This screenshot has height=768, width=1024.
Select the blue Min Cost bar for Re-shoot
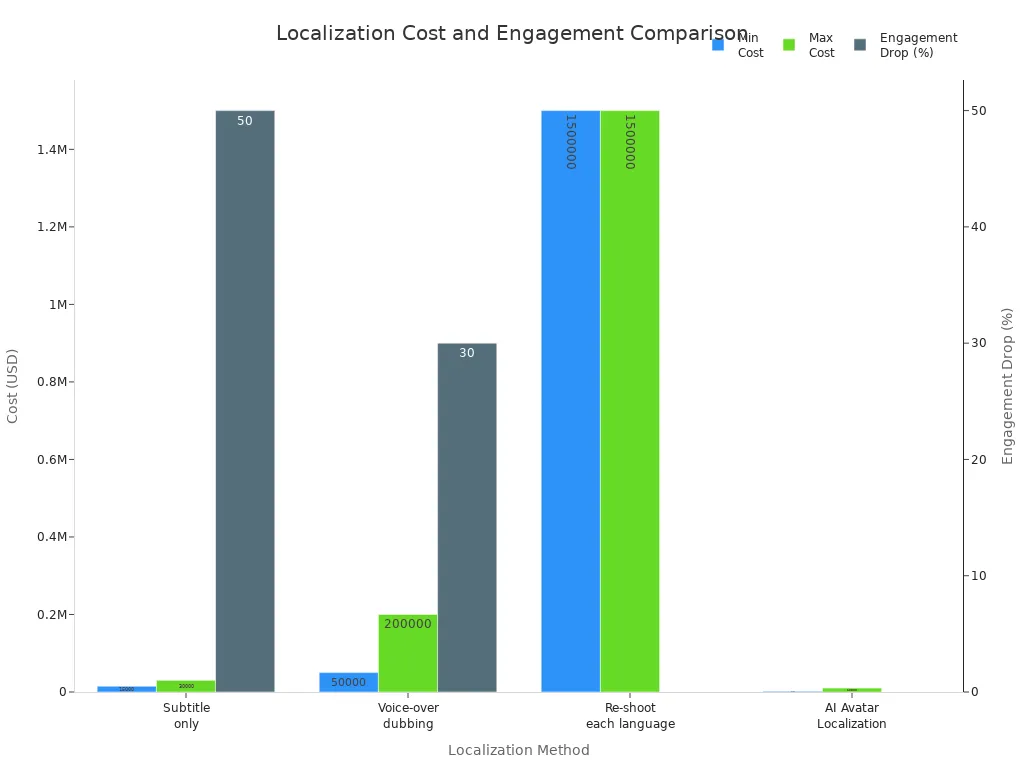(x=570, y=400)
